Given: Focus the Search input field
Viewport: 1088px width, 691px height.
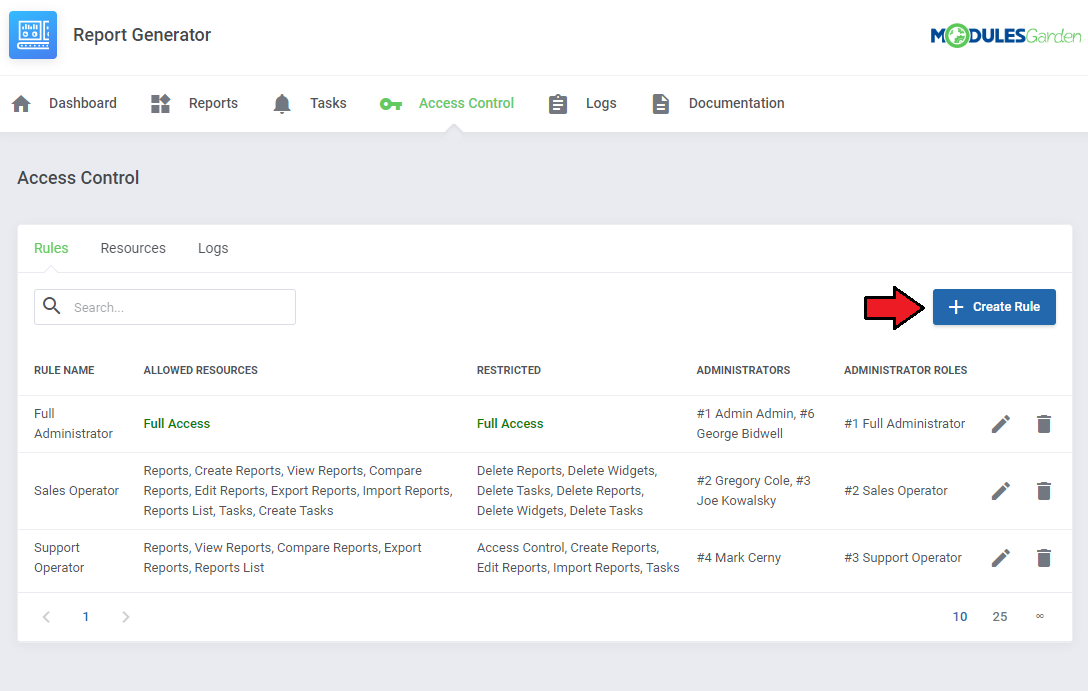Looking at the screenshot, I should pos(165,307).
